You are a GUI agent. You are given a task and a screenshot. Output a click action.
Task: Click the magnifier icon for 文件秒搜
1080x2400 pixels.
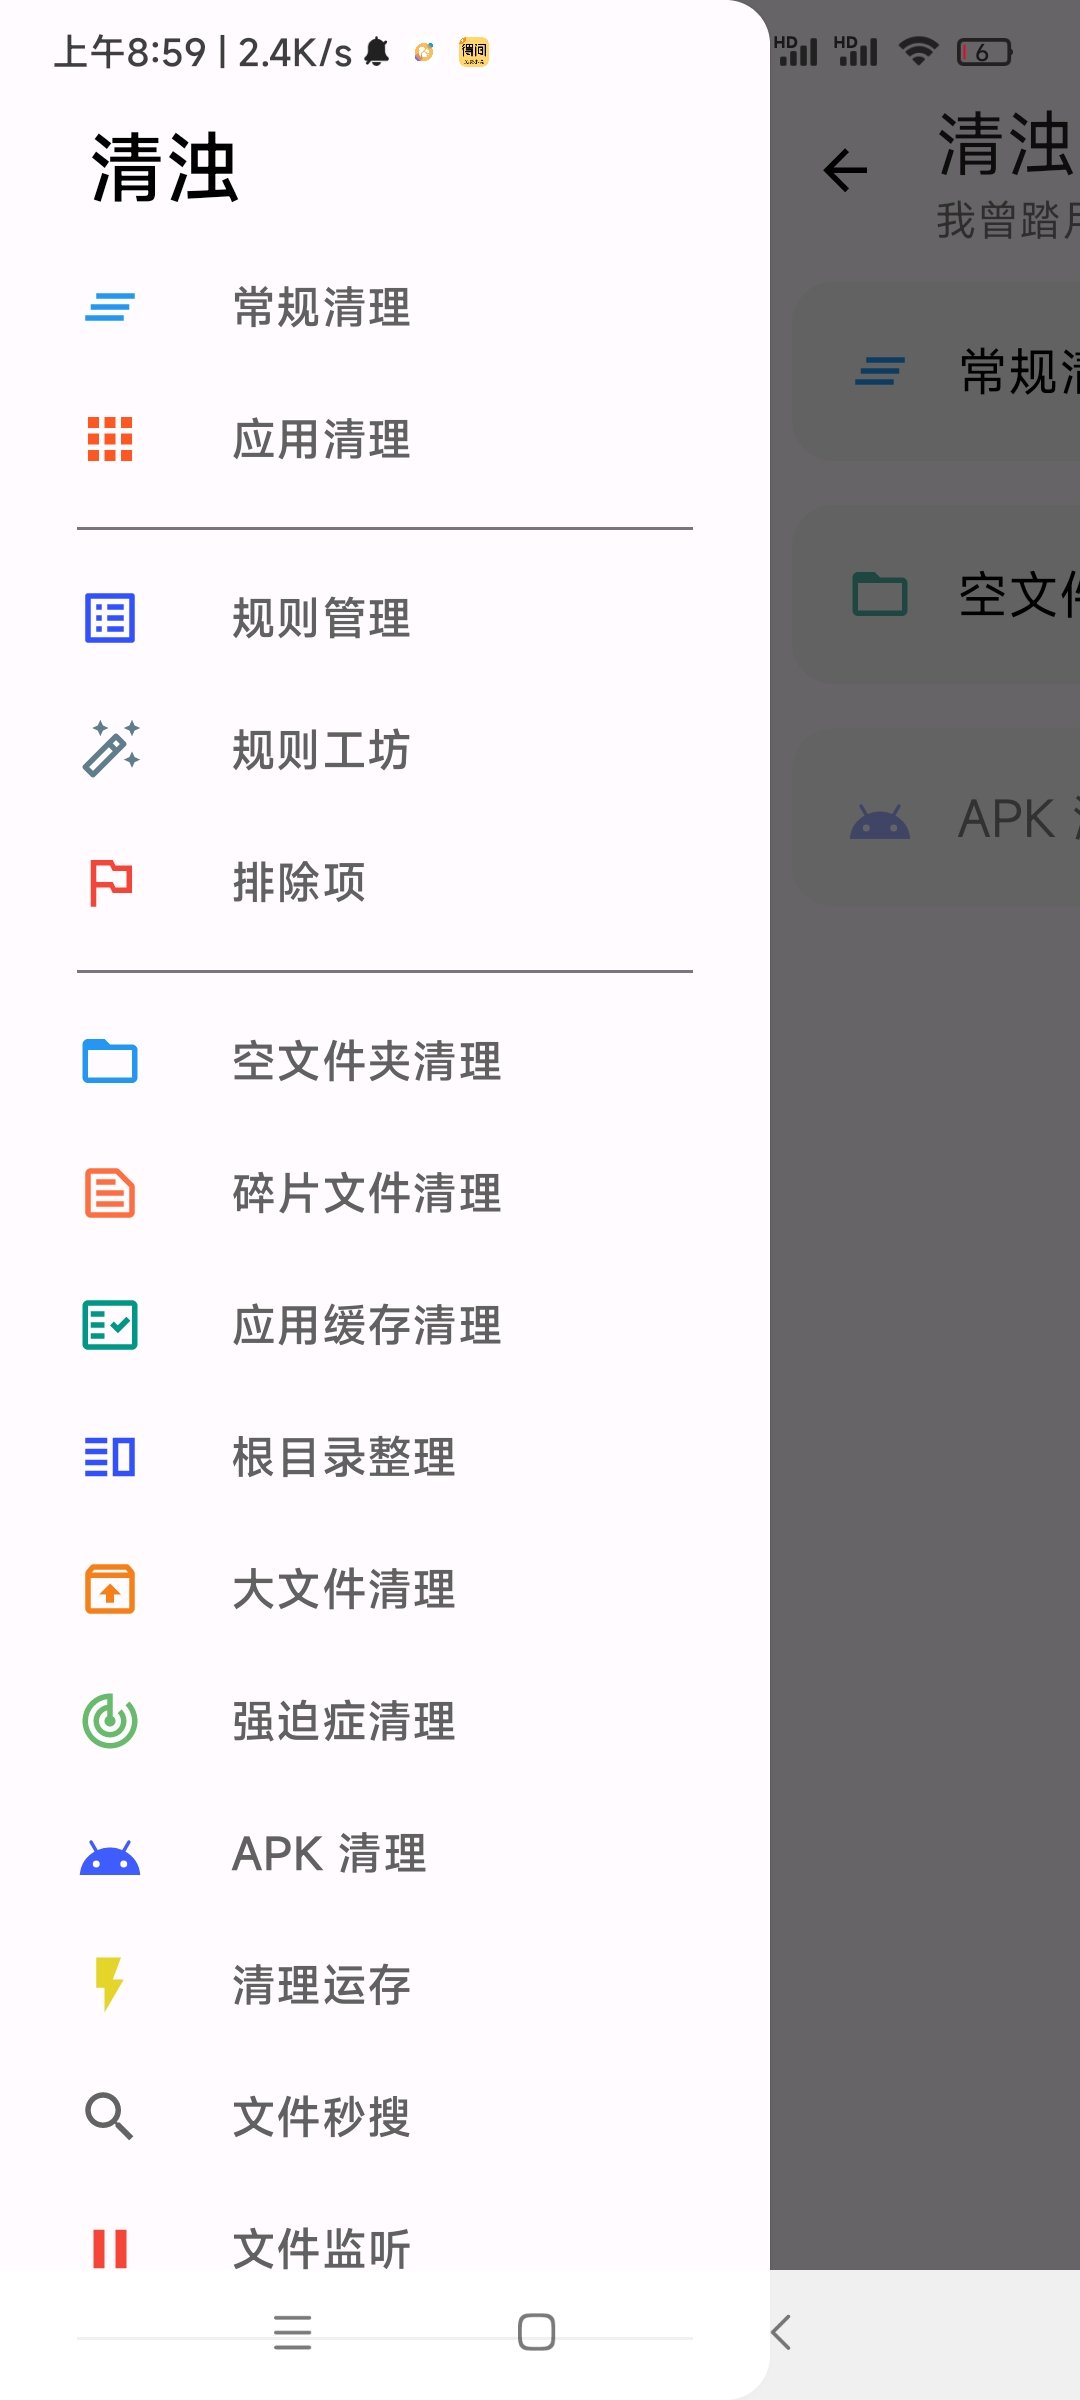109,2116
